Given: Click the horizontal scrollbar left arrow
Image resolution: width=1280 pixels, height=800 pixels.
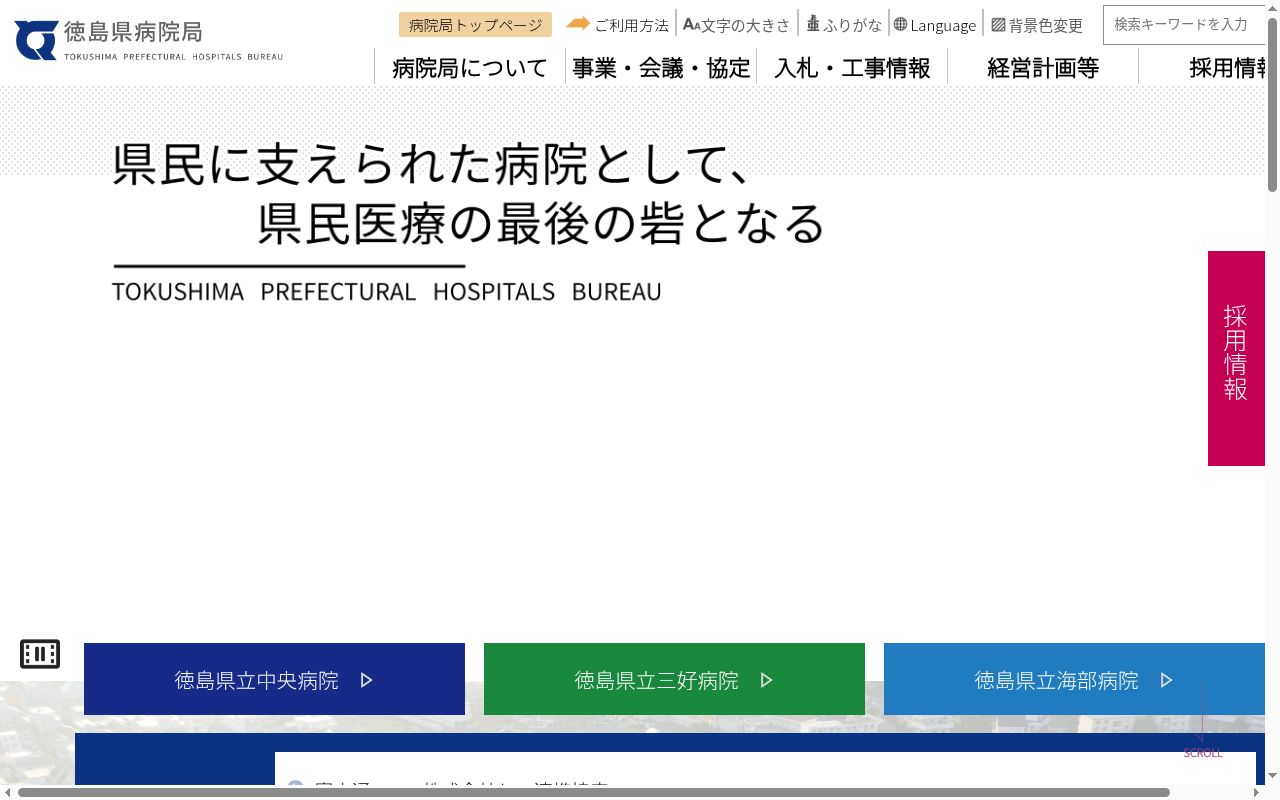Looking at the screenshot, I should click(x=7, y=793).
